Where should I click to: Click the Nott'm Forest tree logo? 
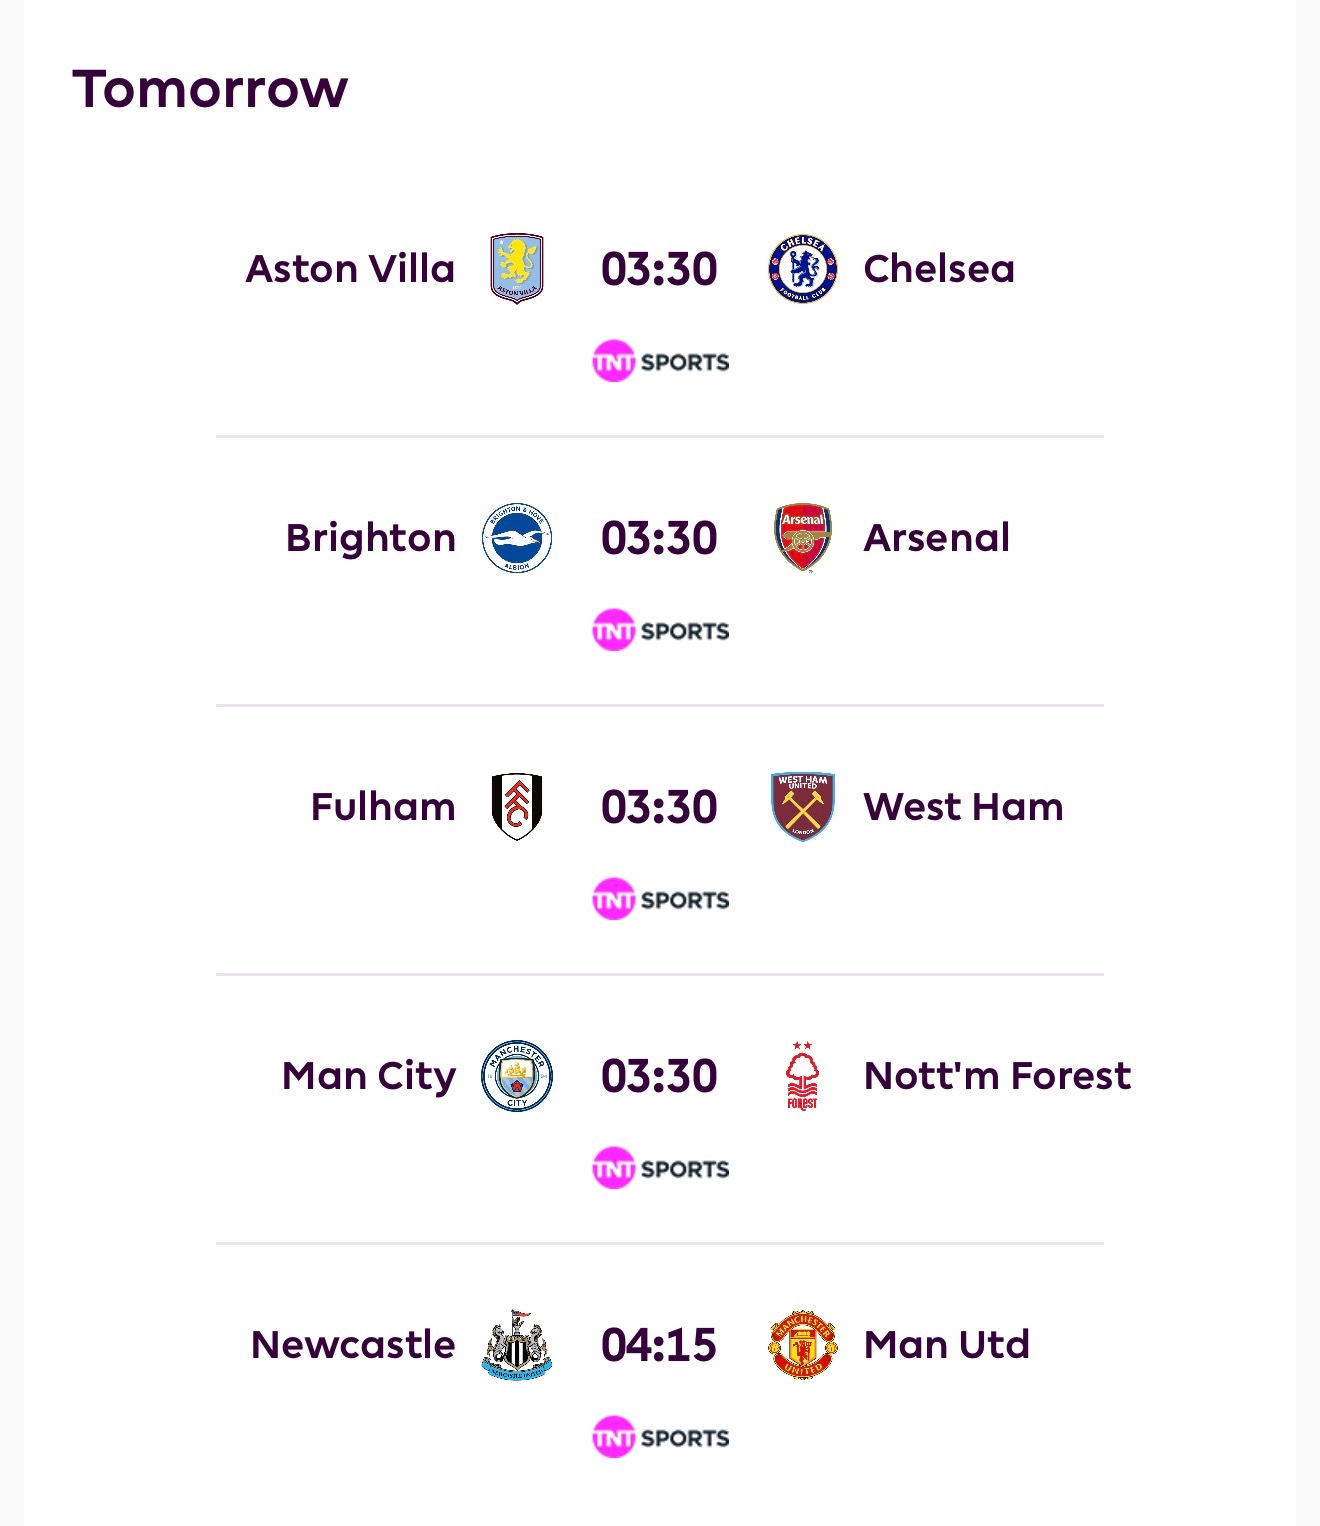(x=802, y=1076)
